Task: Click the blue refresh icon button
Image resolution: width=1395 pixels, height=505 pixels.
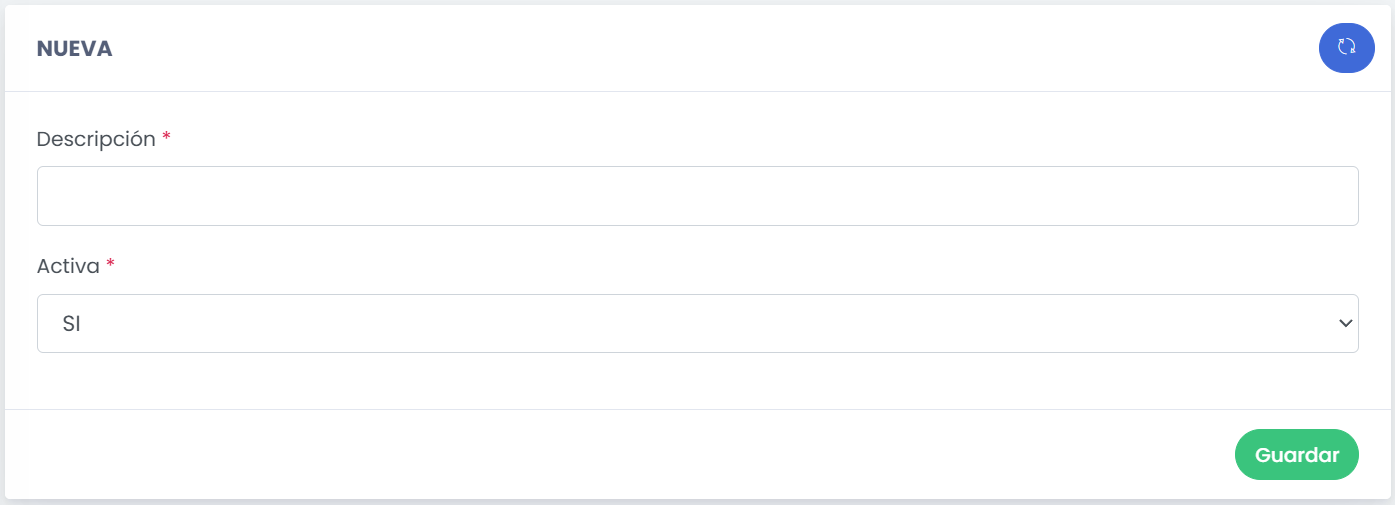Action: [x=1346, y=47]
